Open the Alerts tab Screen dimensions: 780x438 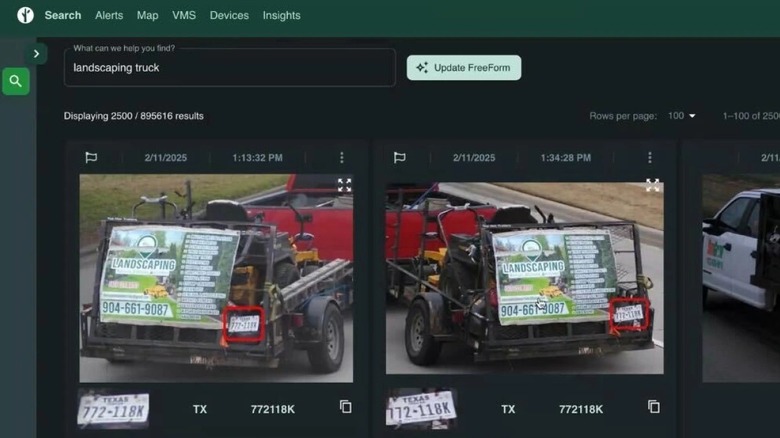click(109, 15)
